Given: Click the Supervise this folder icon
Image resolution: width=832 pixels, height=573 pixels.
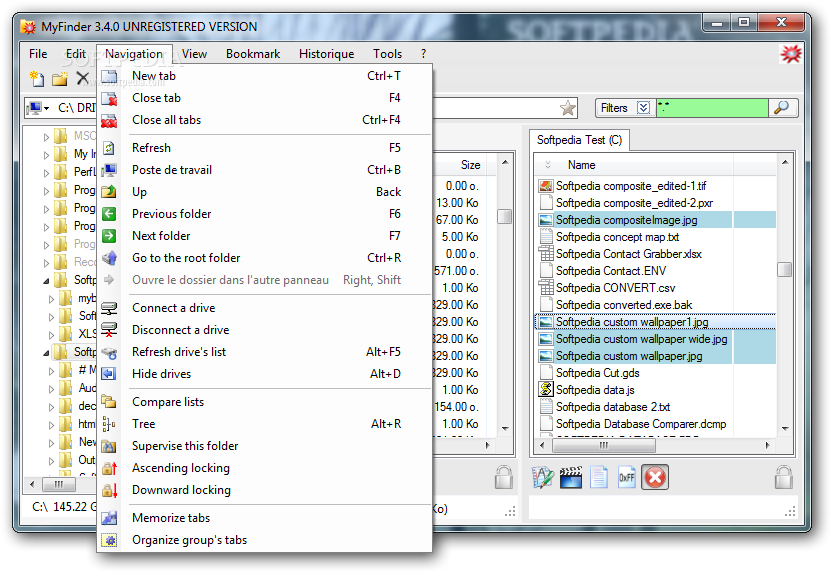Looking at the screenshot, I should coord(109,446).
